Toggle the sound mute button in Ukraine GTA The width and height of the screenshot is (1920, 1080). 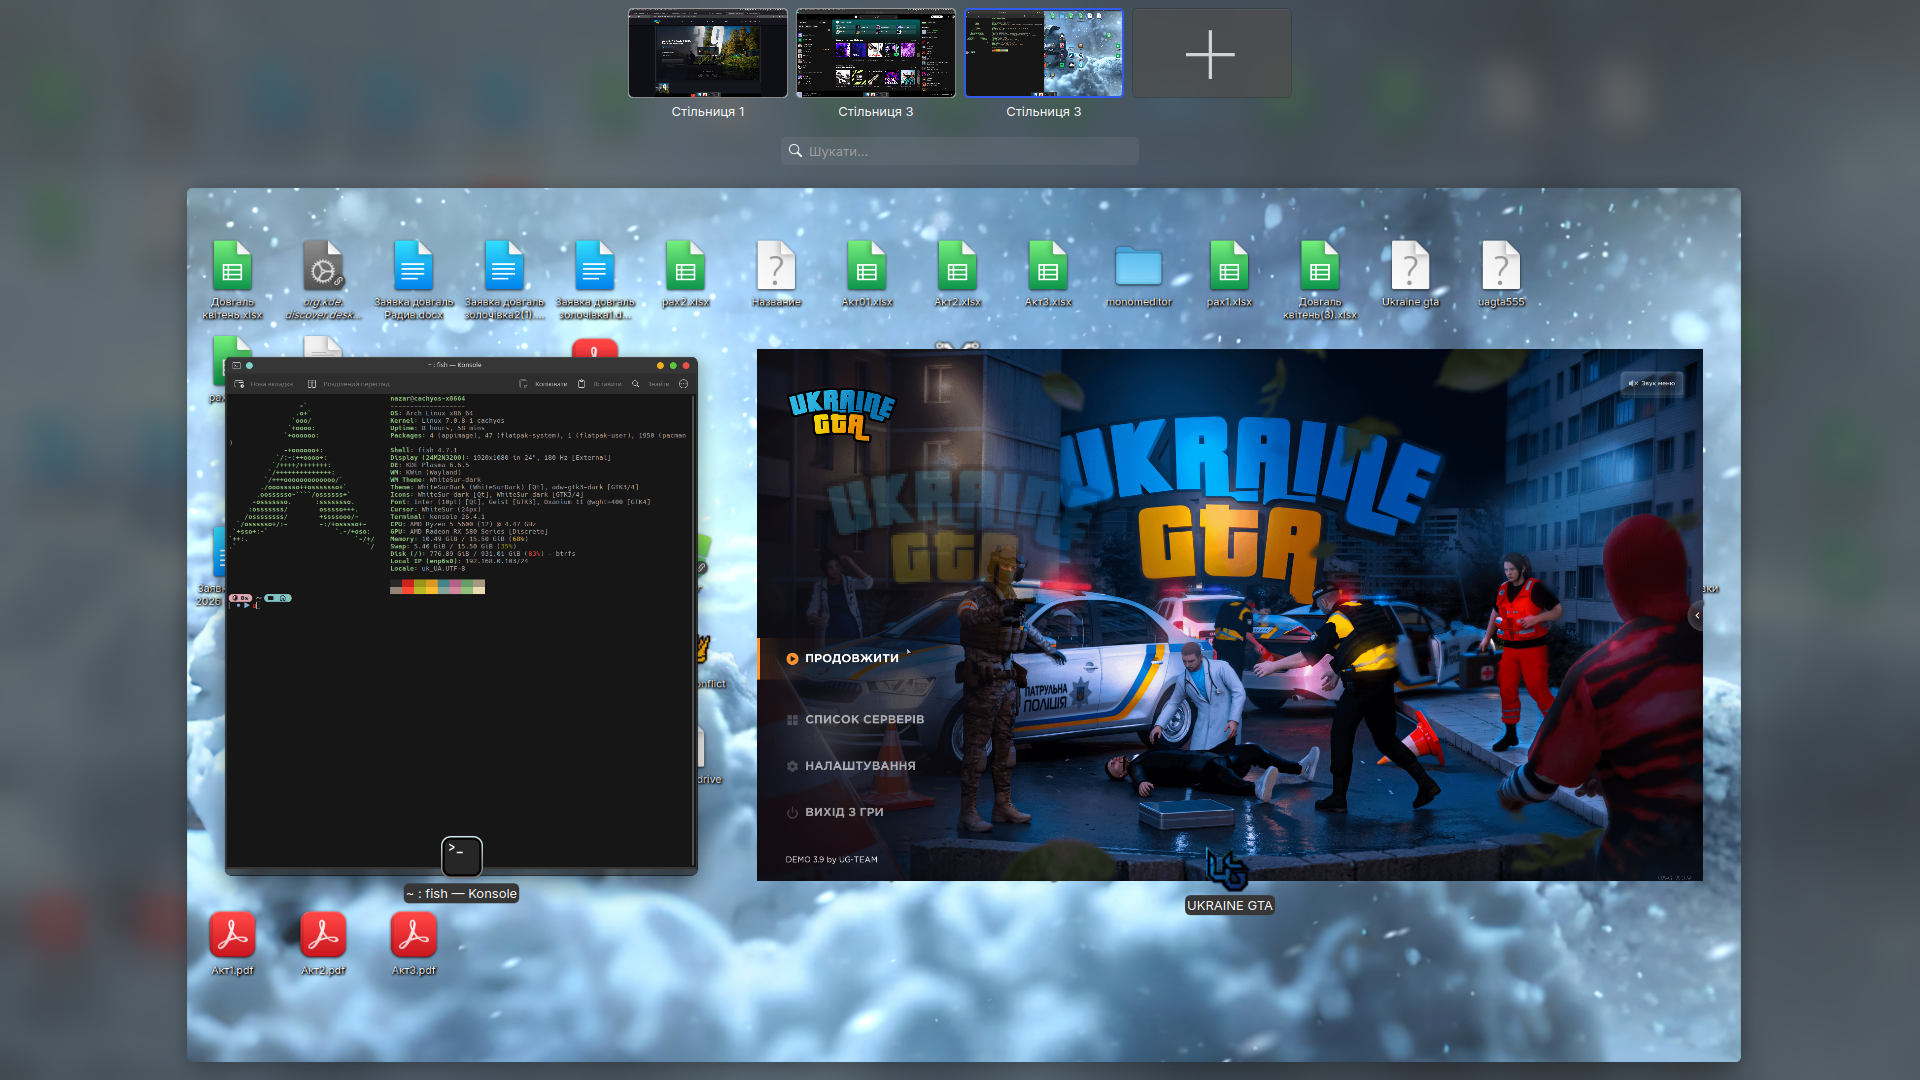click(x=1651, y=383)
